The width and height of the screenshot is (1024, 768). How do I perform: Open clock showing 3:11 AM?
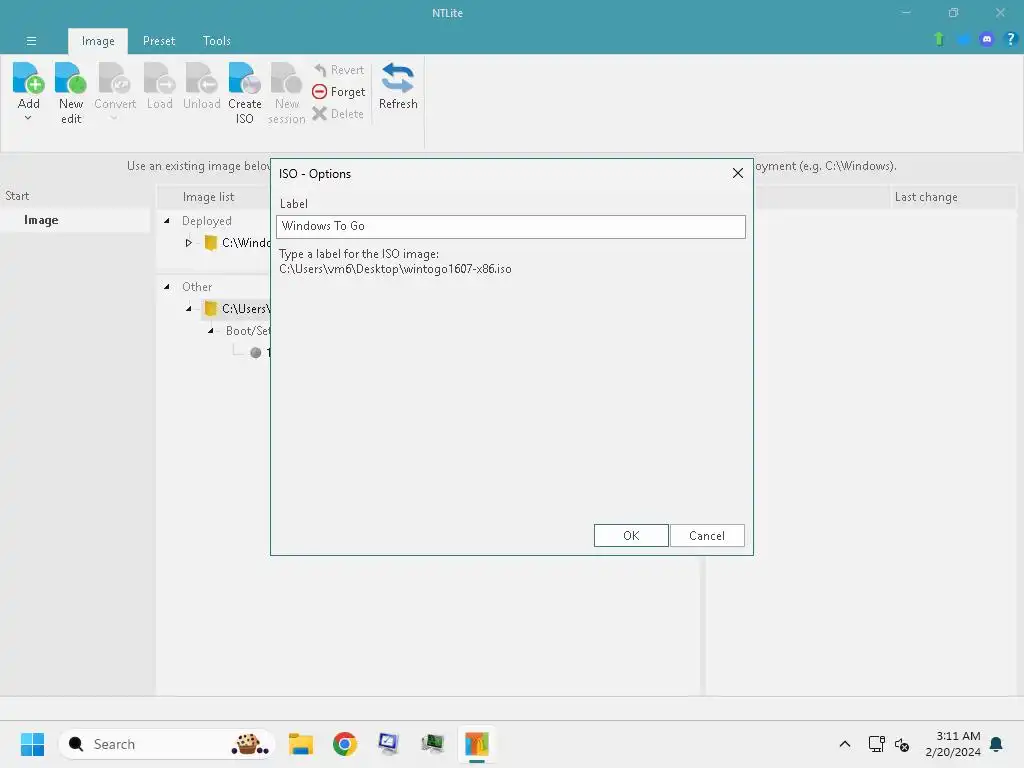953,744
